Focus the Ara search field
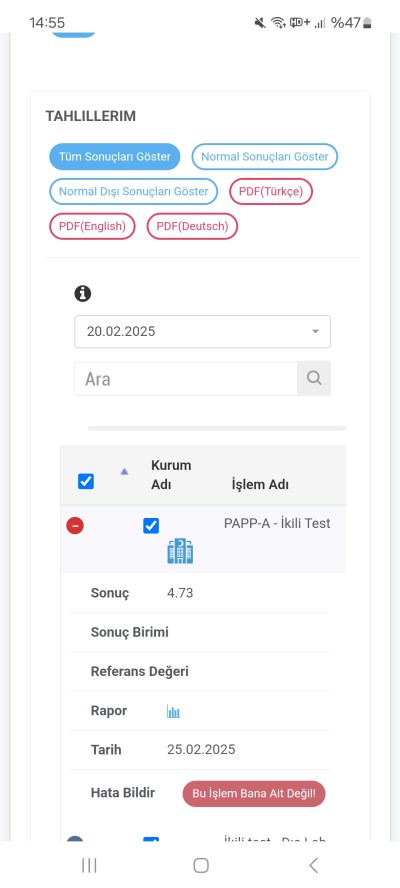This screenshot has height=888, width=400. 186,379
